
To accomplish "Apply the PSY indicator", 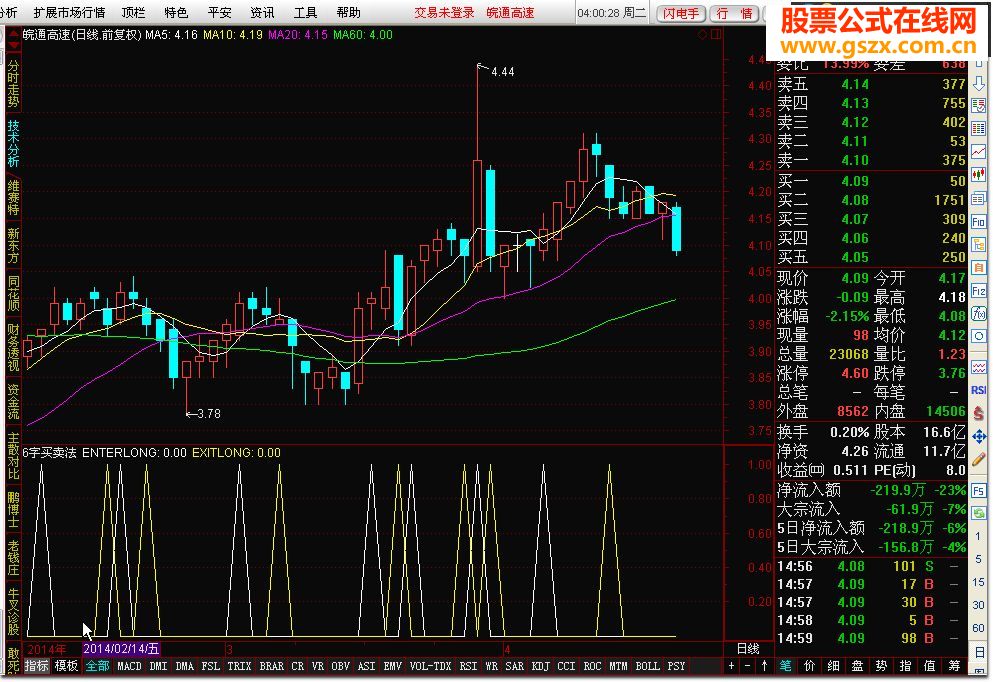I will pyautogui.click(x=676, y=666).
